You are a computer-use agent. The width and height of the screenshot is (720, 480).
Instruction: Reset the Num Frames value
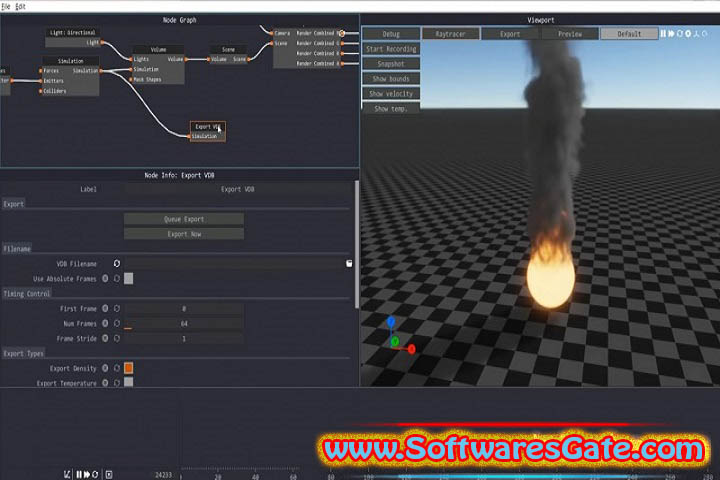coord(117,323)
